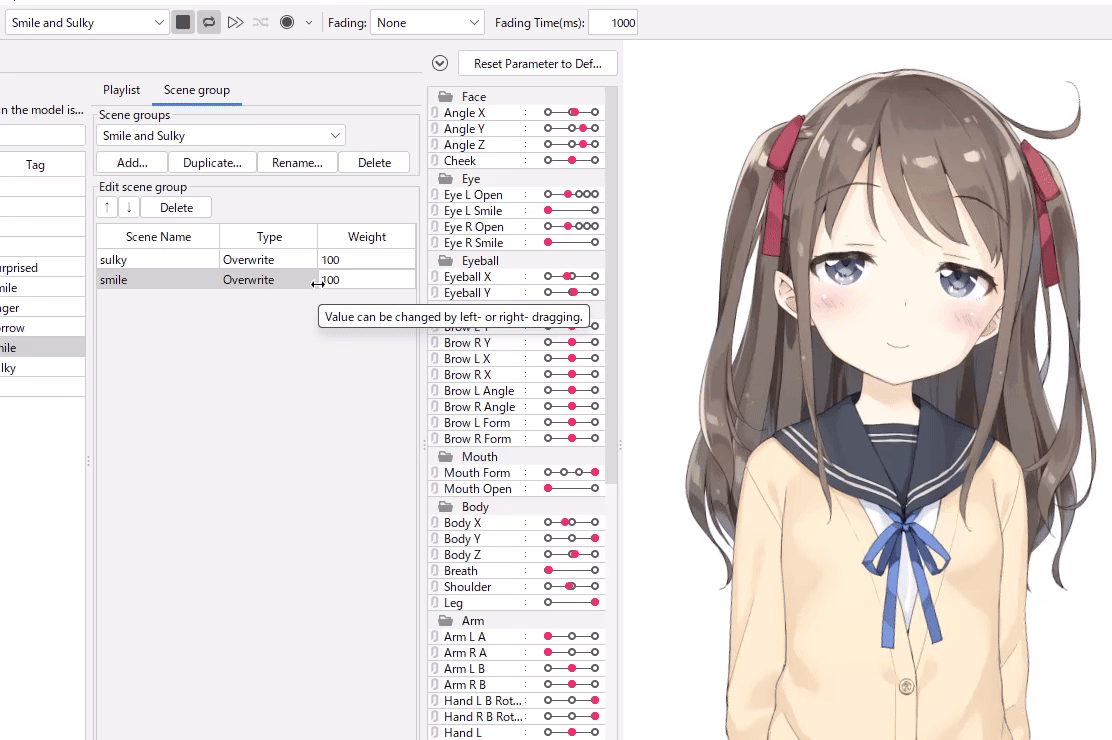This screenshot has height=740, width=1112.
Task: Move scene up with up arrow icon
Action: (107, 207)
